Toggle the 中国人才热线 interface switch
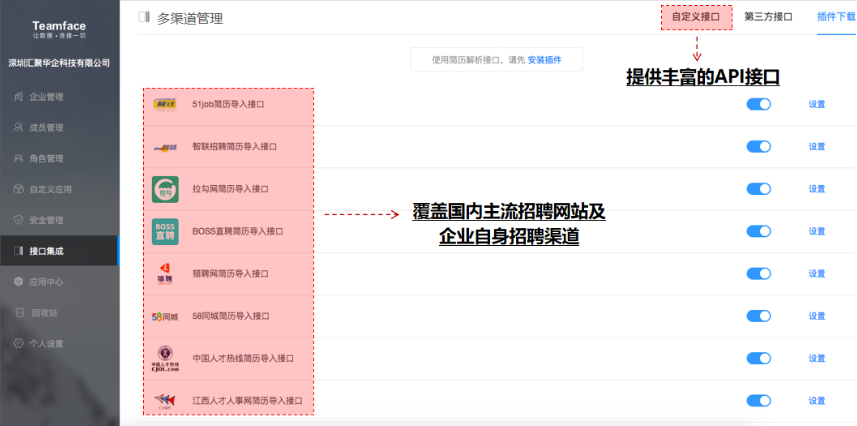The width and height of the screenshot is (857, 426). (759, 358)
